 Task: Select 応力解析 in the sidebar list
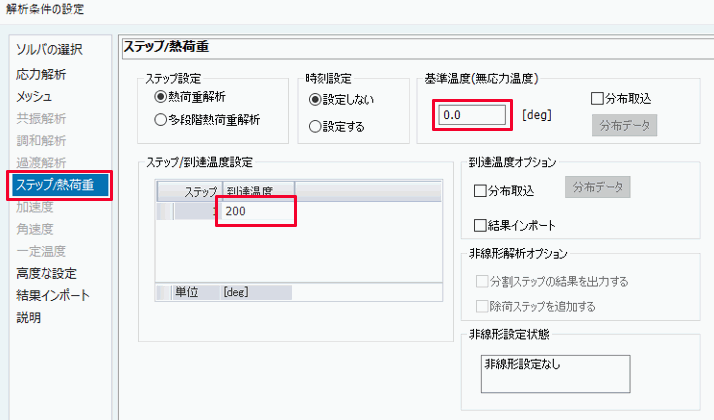(x=42, y=74)
